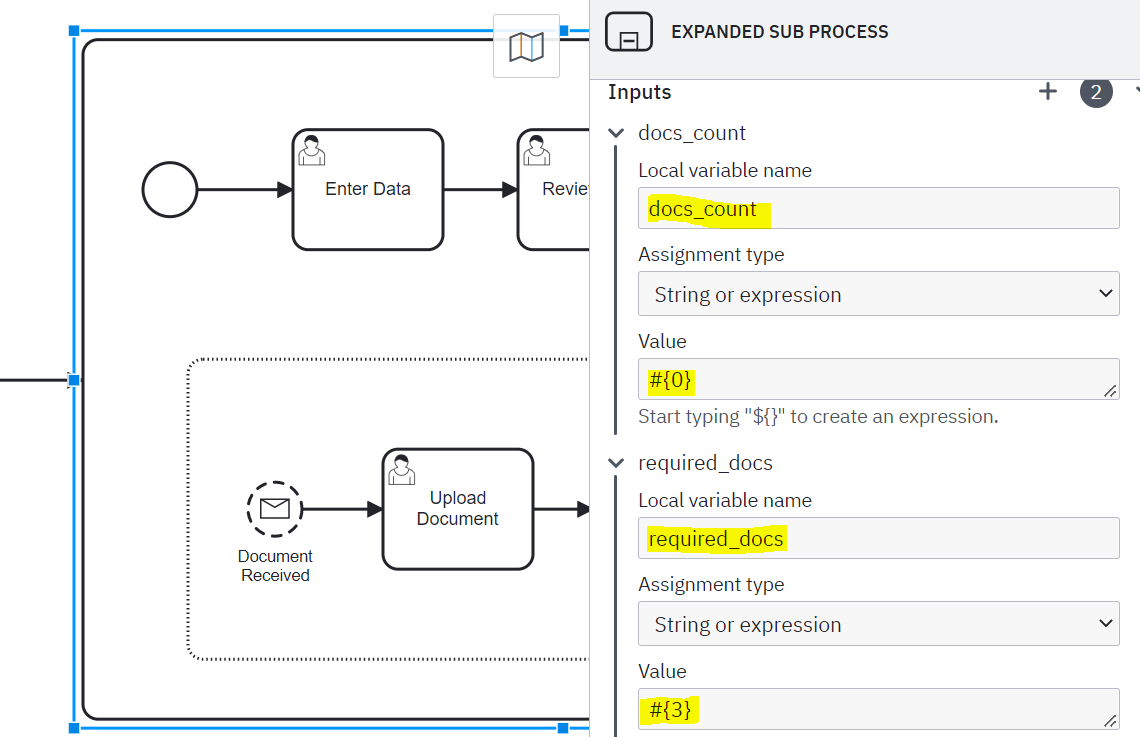Screen dimensions: 1140x737
Task: Click the user icon on Upload Document task
Action: pyautogui.click(x=401, y=470)
